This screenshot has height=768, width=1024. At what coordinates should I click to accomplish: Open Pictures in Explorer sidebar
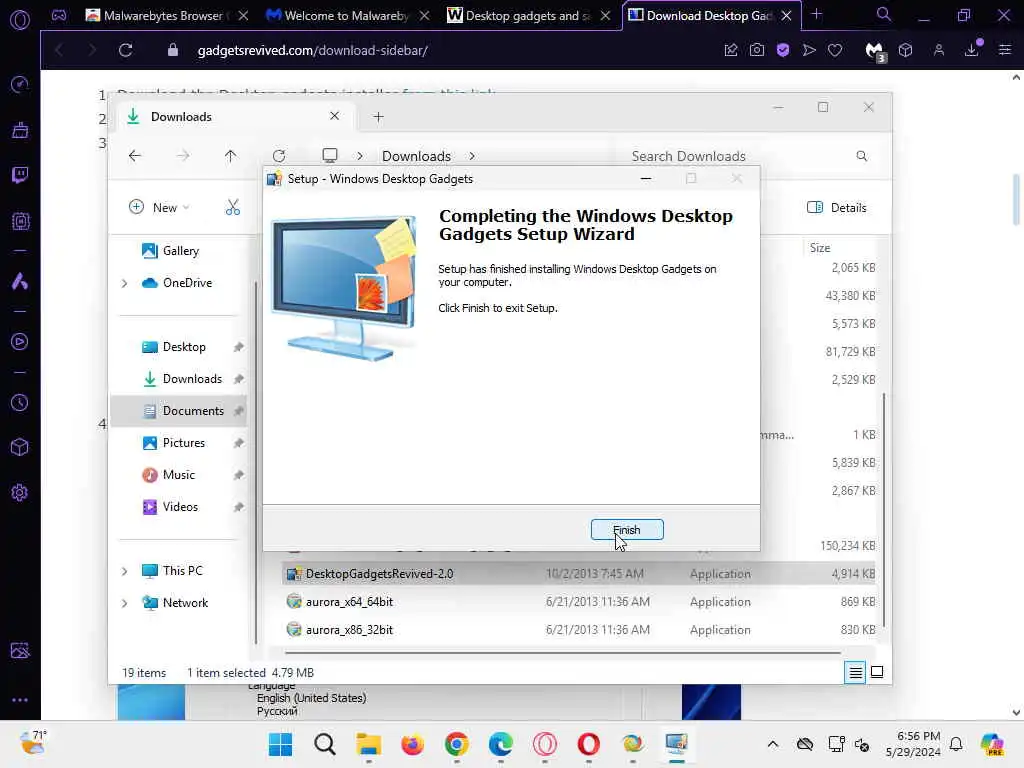(174, 443)
